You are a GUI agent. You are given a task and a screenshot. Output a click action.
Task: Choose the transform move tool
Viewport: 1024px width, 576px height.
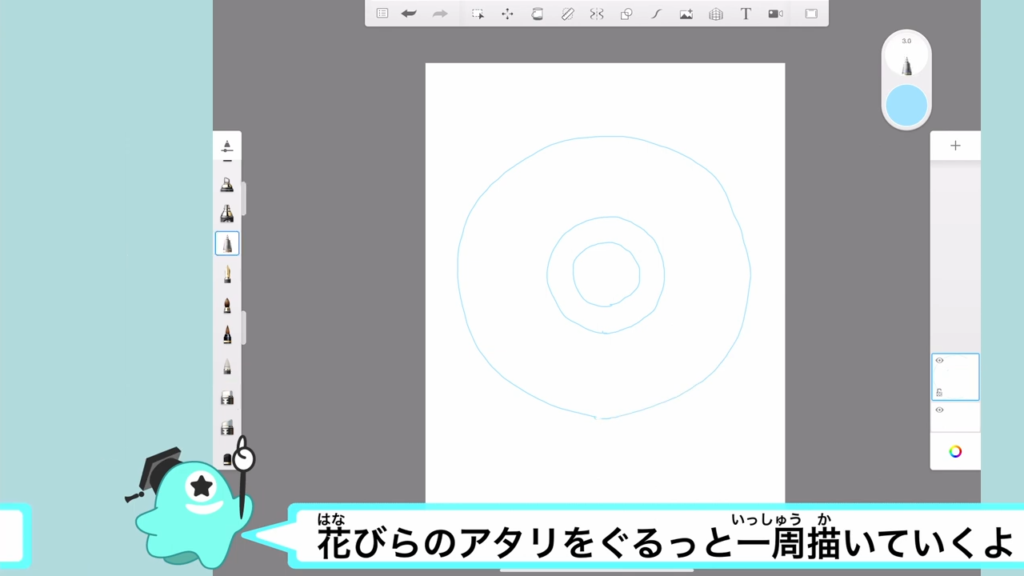(x=507, y=14)
